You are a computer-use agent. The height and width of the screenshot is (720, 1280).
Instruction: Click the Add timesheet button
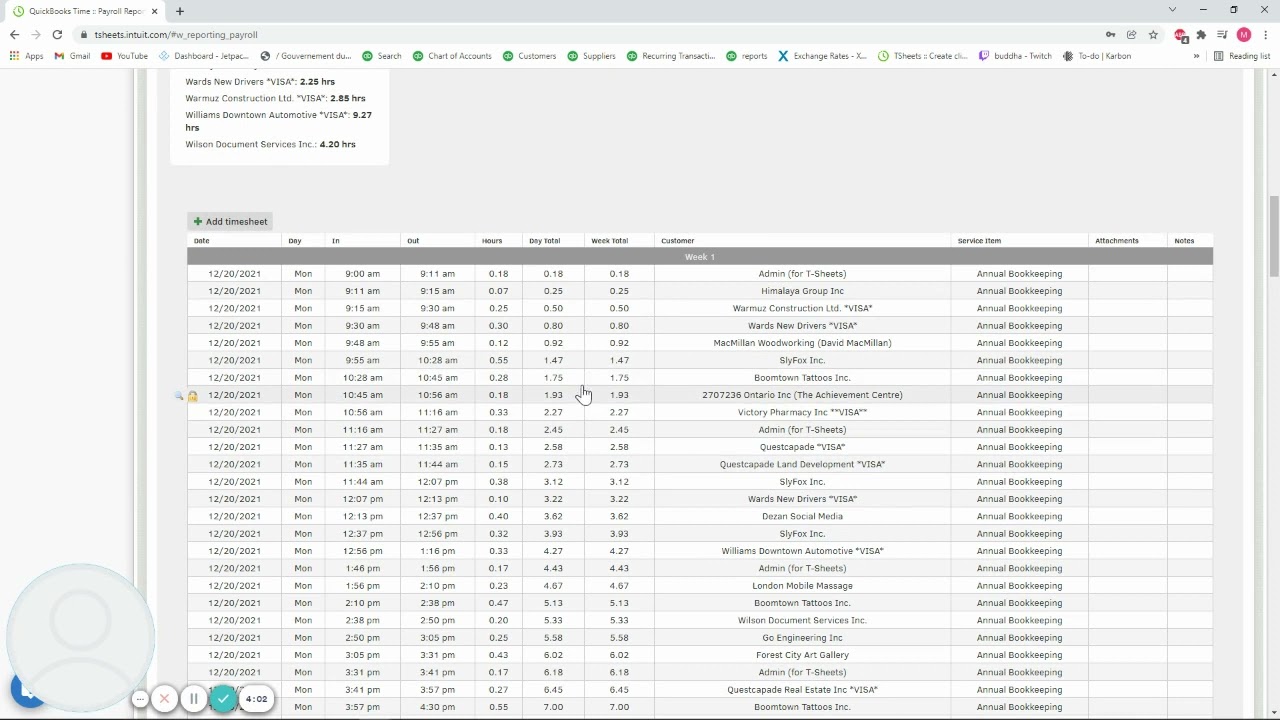click(x=230, y=221)
